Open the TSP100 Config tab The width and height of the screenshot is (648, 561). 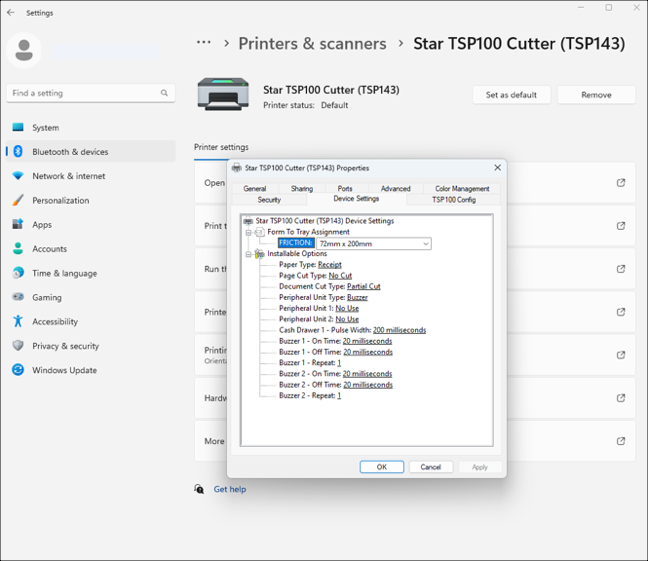454,200
